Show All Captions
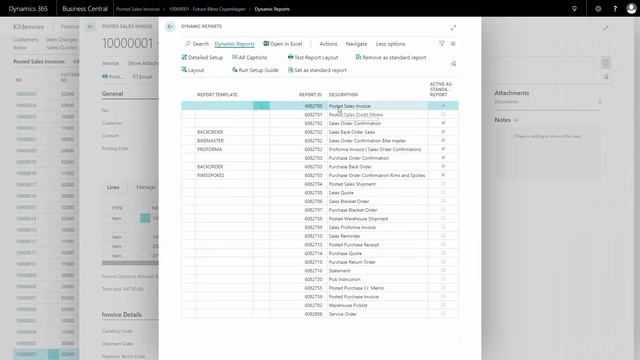 pyautogui.click(x=249, y=58)
